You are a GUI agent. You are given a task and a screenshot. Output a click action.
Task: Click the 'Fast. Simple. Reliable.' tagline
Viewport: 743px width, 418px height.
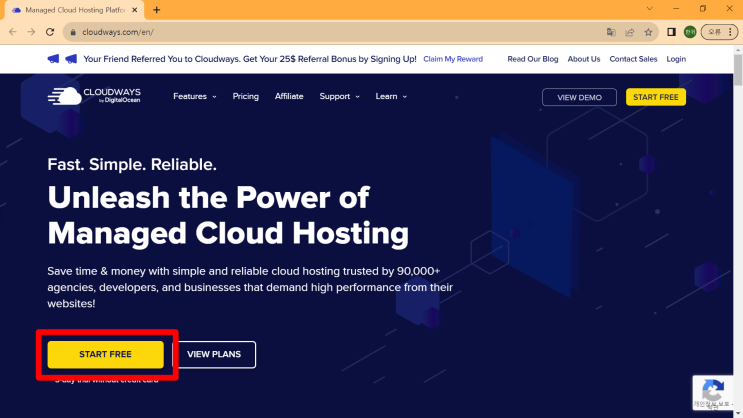(x=132, y=164)
